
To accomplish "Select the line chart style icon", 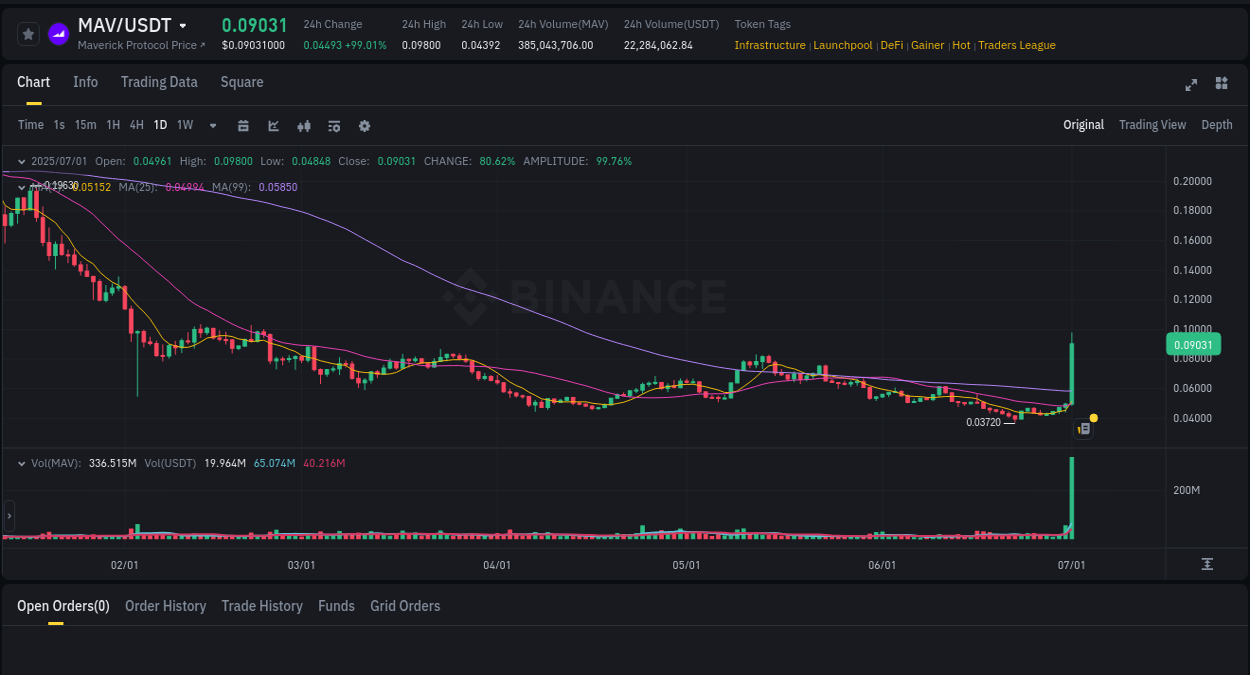I will pyautogui.click(x=272, y=125).
